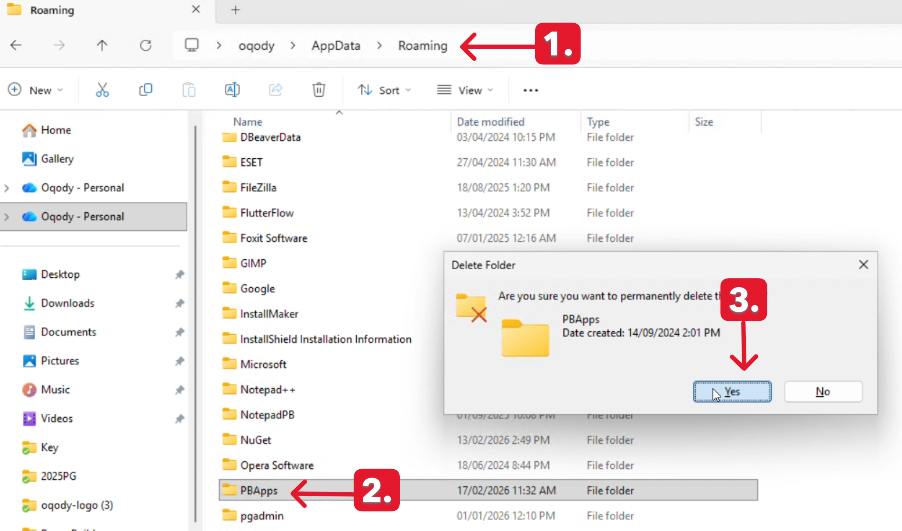This screenshot has height=531, width=902.
Task: Confirm deletion by clicking Yes
Action: (x=732, y=392)
